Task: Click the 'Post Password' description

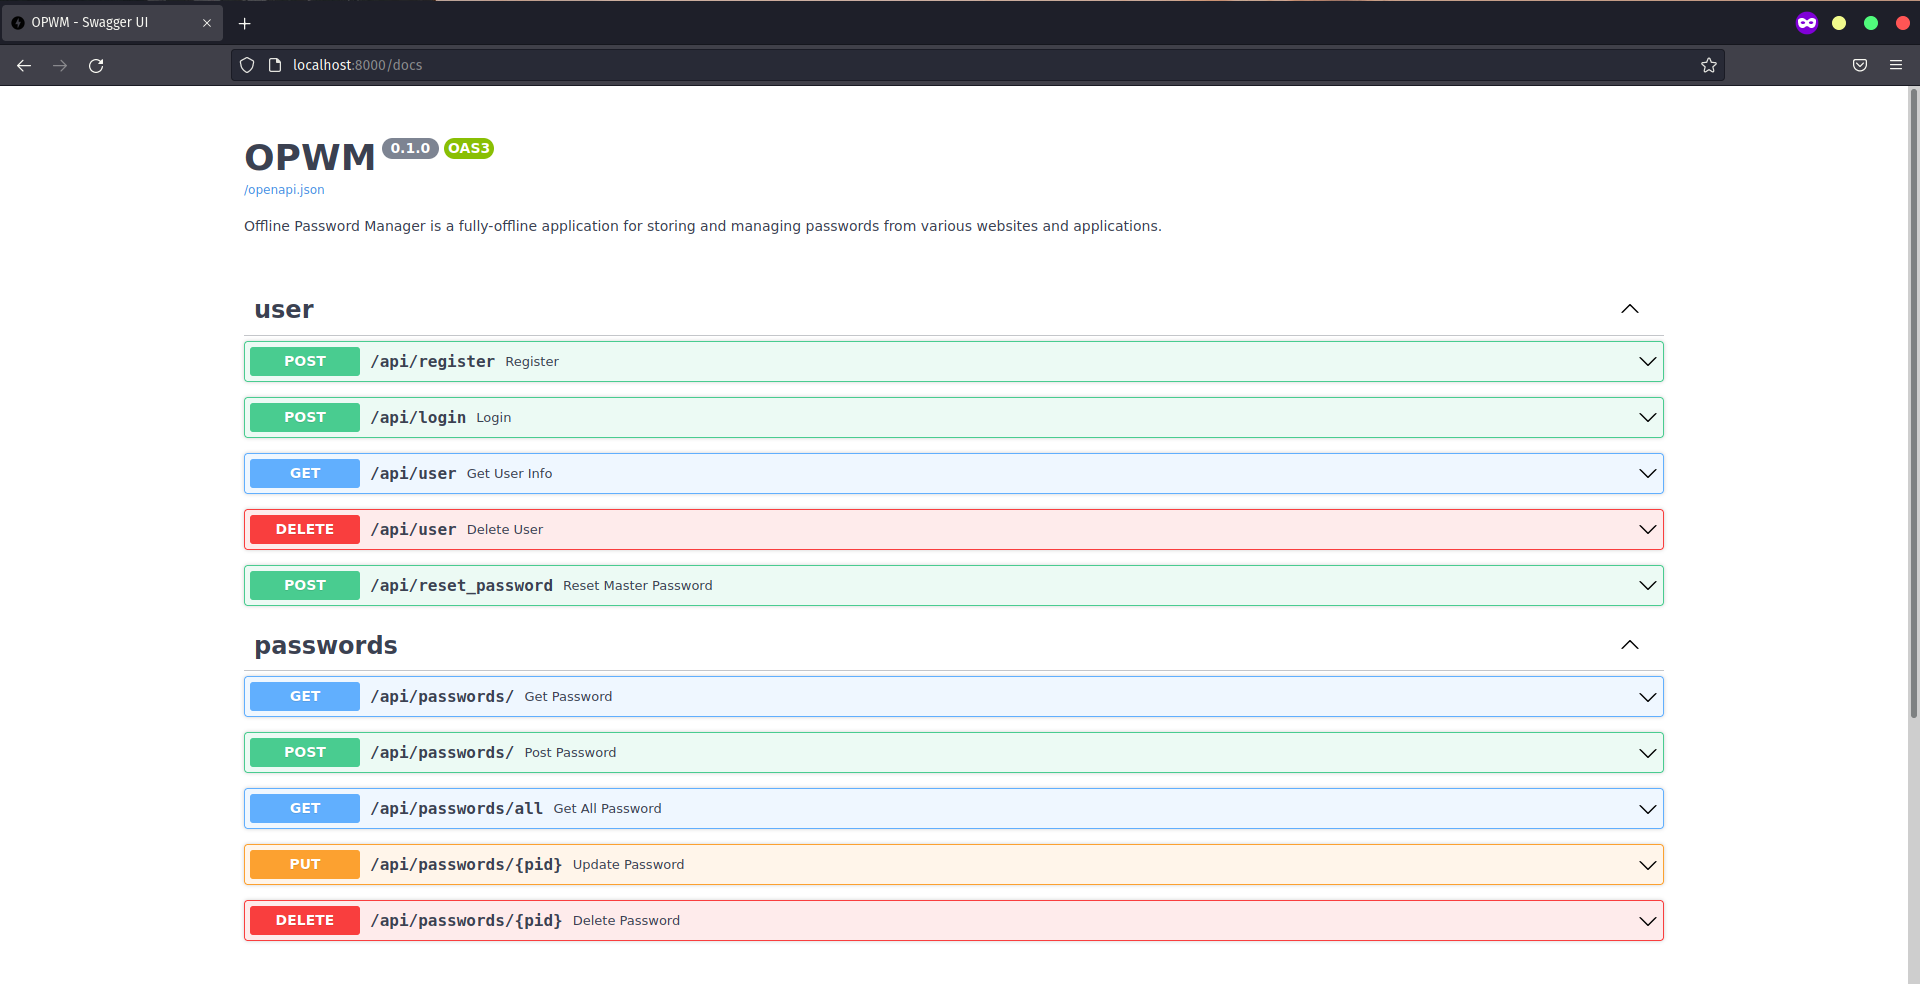Action: coord(570,753)
